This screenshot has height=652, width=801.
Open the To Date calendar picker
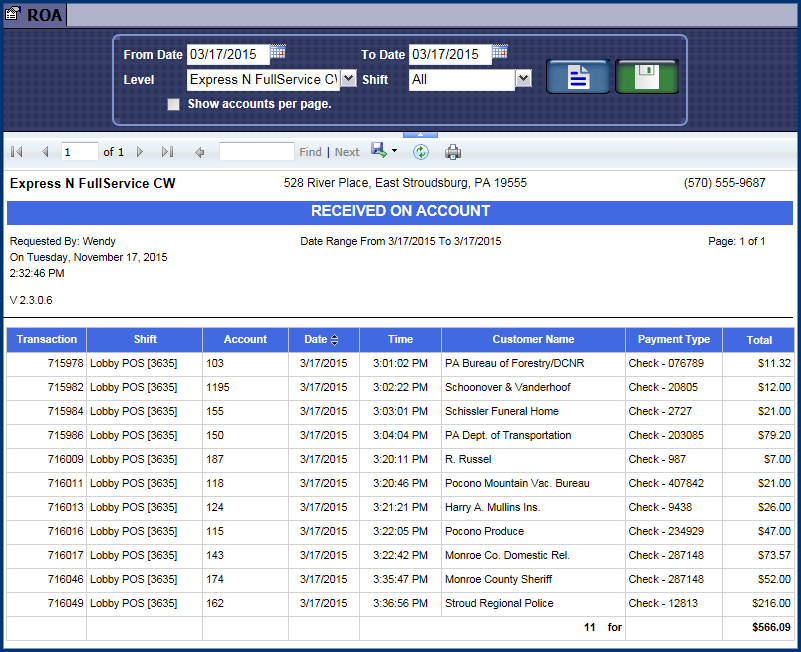pos(499,52)
